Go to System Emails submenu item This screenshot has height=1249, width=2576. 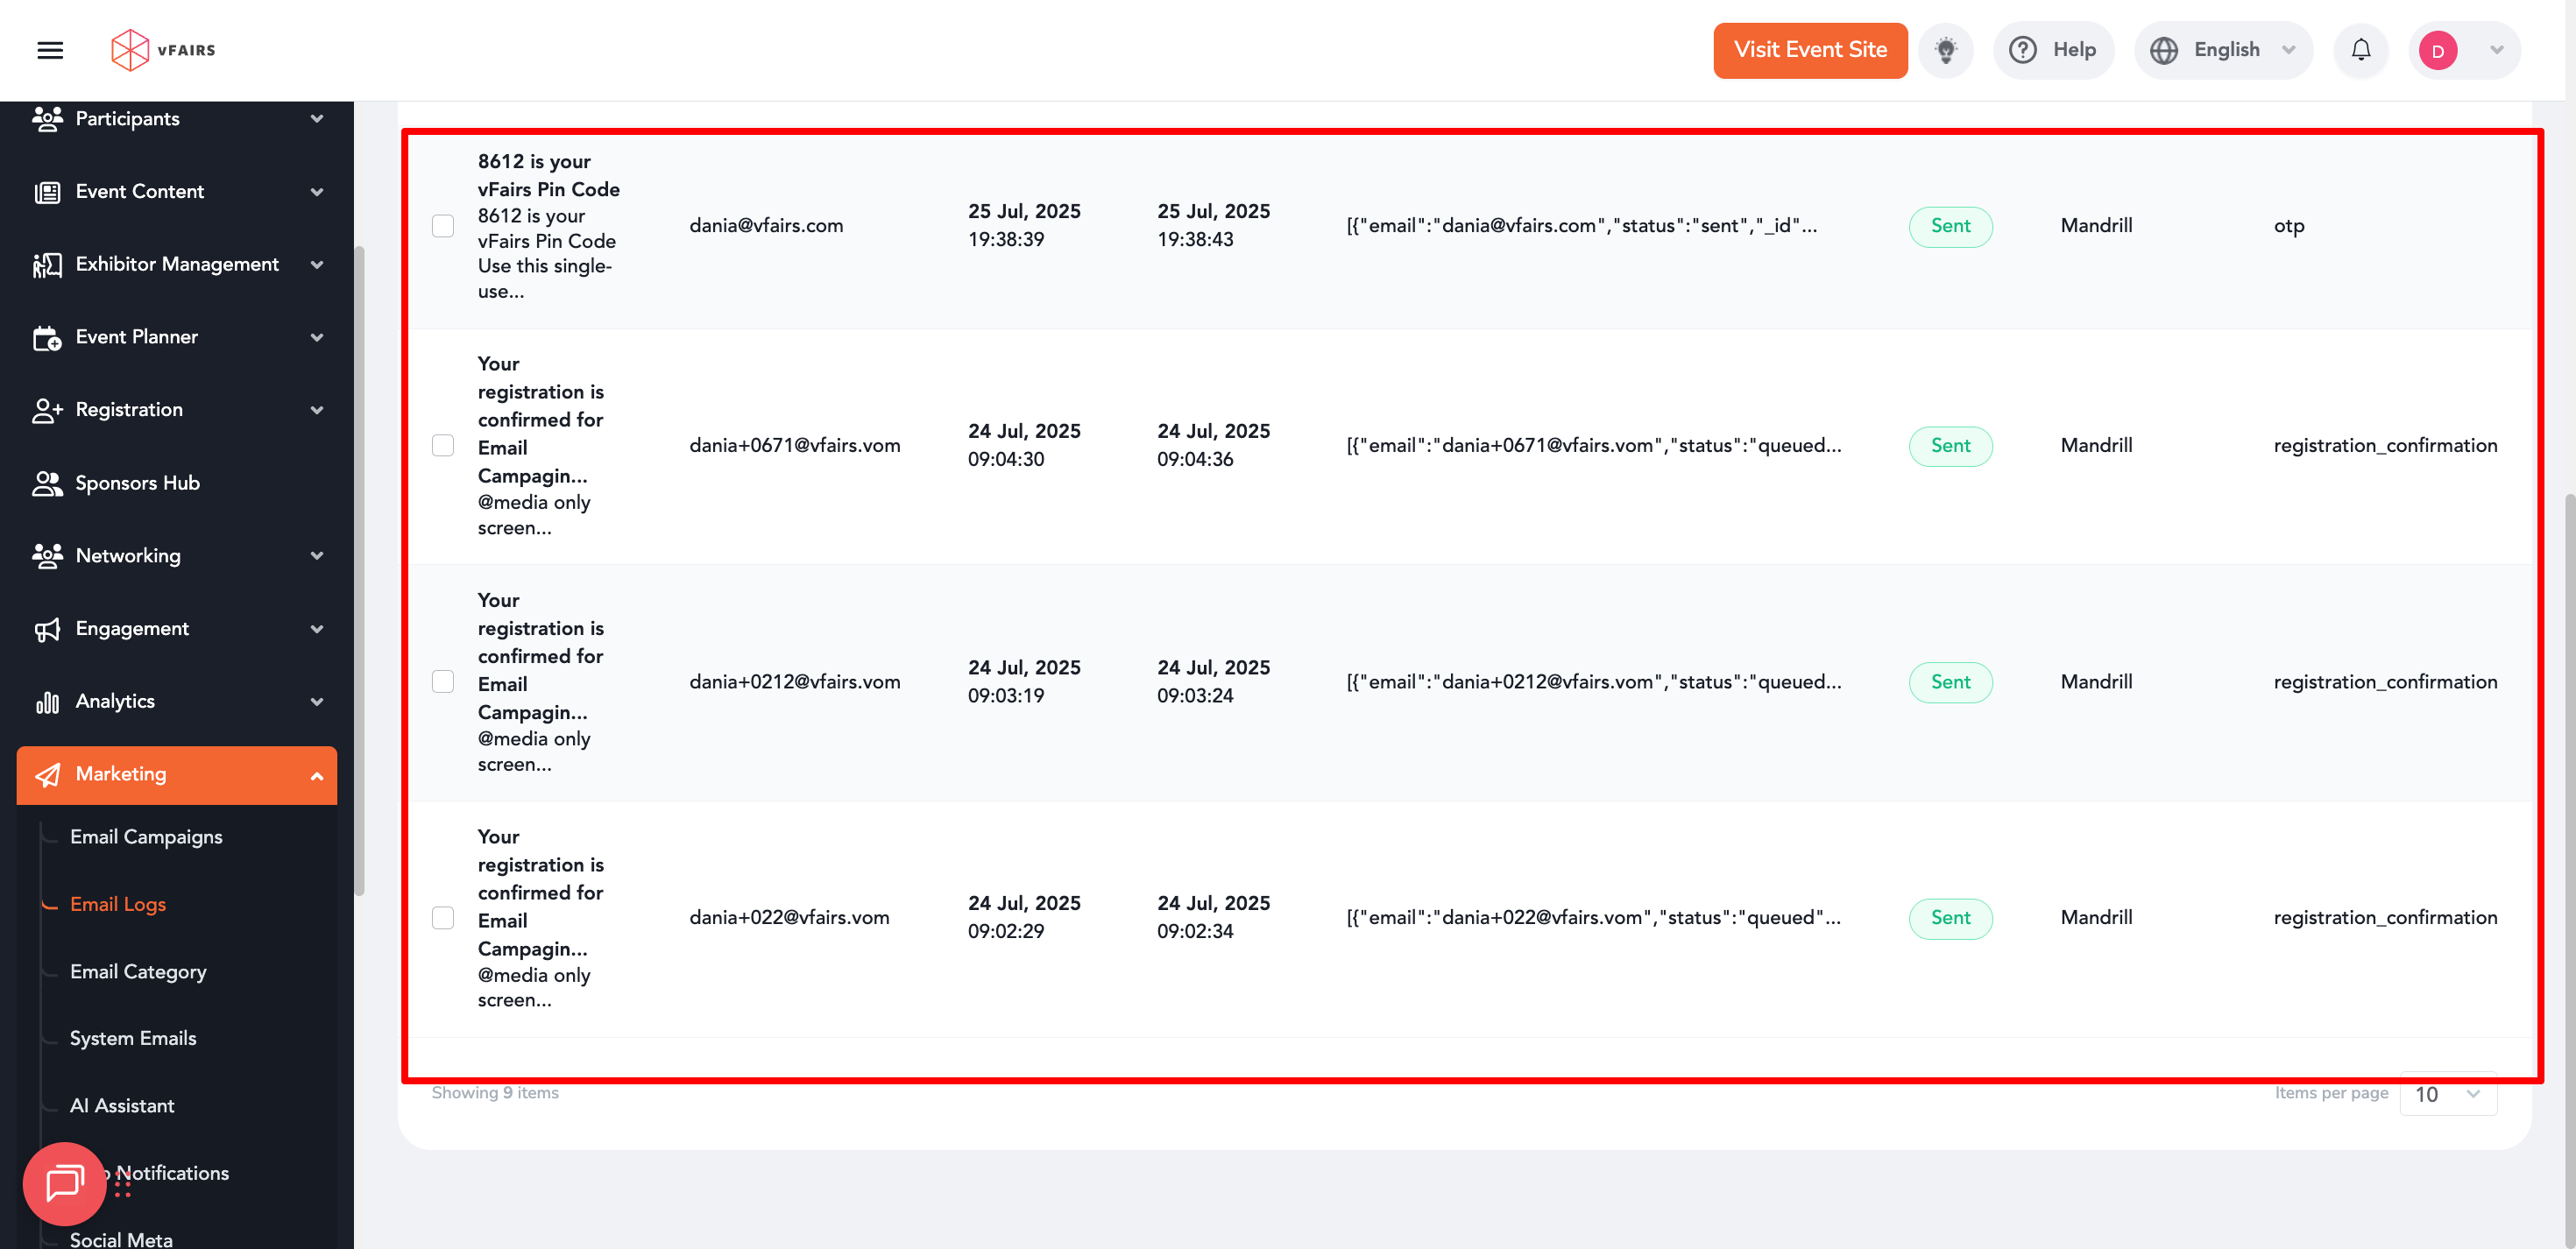[133, 1038]
